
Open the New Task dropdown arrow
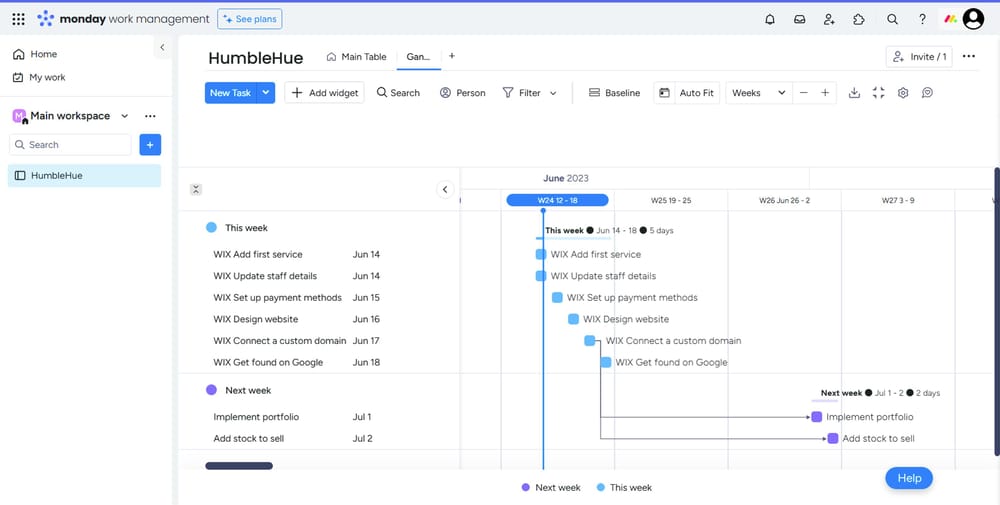point(266,93)
